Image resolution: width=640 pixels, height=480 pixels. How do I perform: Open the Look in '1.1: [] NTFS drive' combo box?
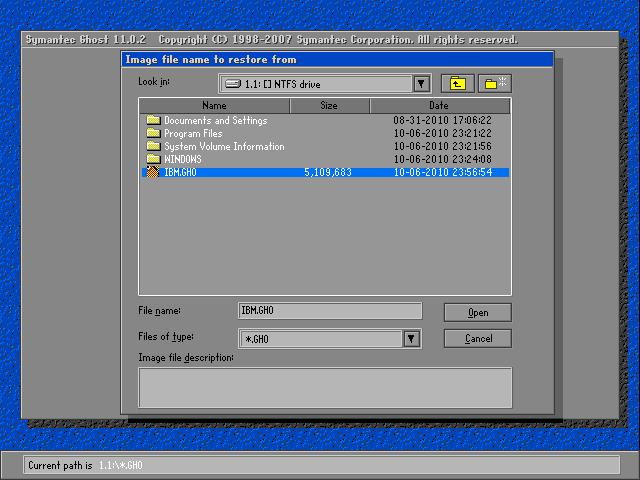click(x=325, y=84)
